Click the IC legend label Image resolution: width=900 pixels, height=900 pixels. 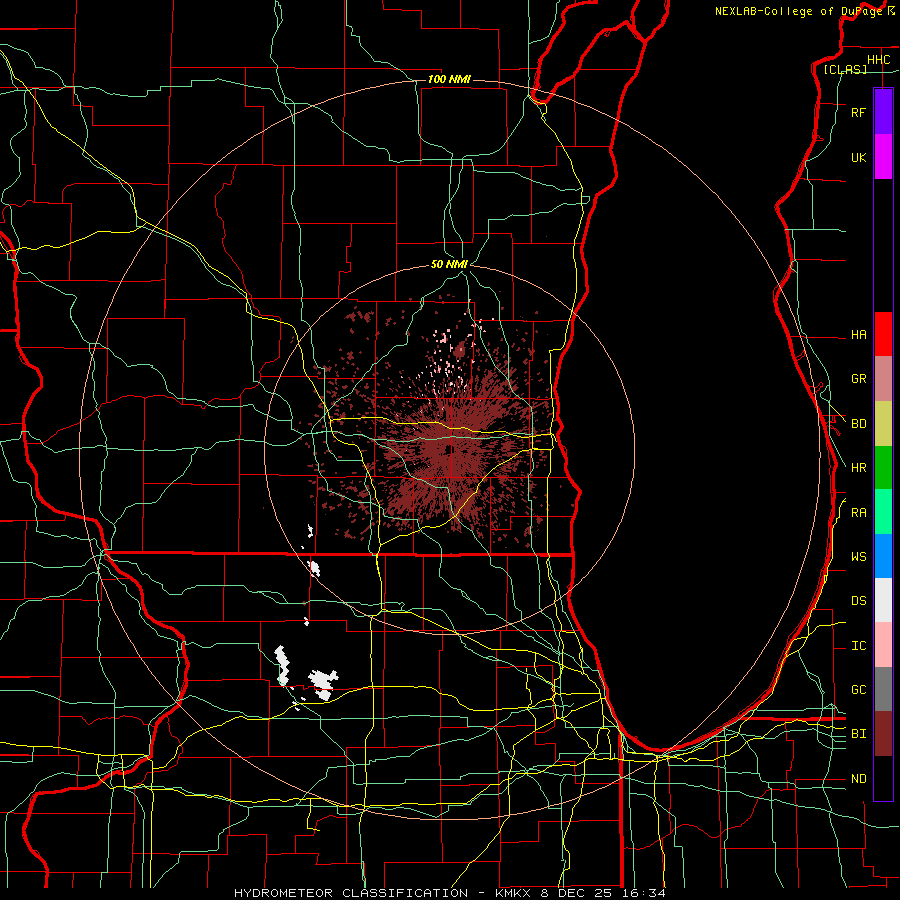click(858, 646)
